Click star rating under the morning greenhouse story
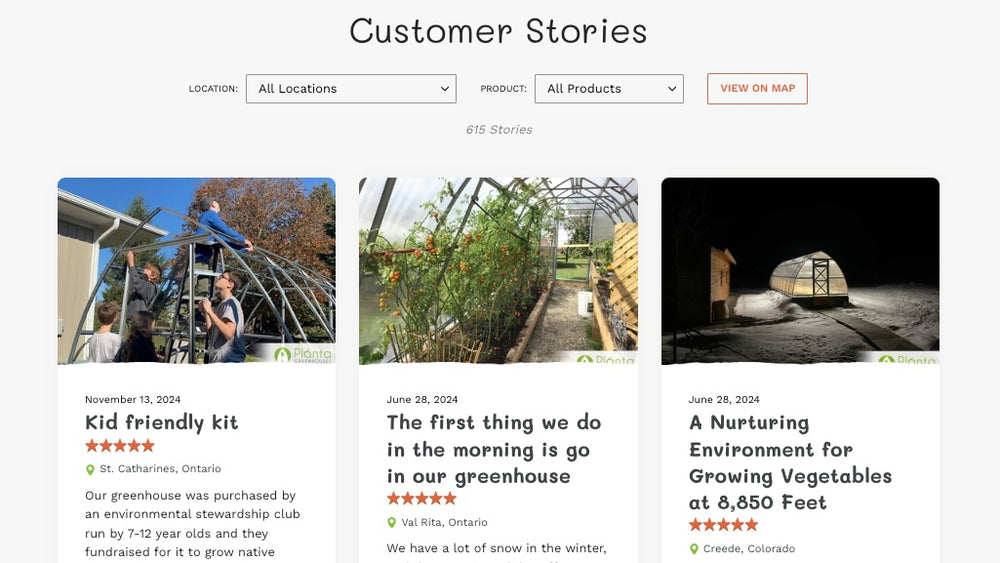 [x=422, y=498]
